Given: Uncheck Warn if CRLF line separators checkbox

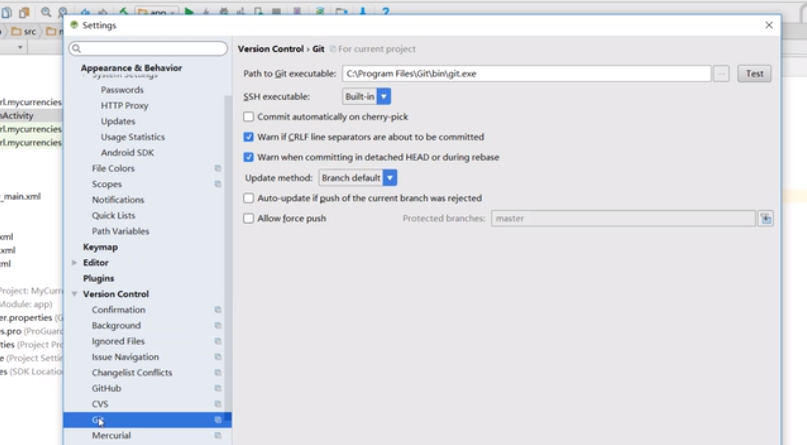Looking at the screenshot, I should click(249, 137).
